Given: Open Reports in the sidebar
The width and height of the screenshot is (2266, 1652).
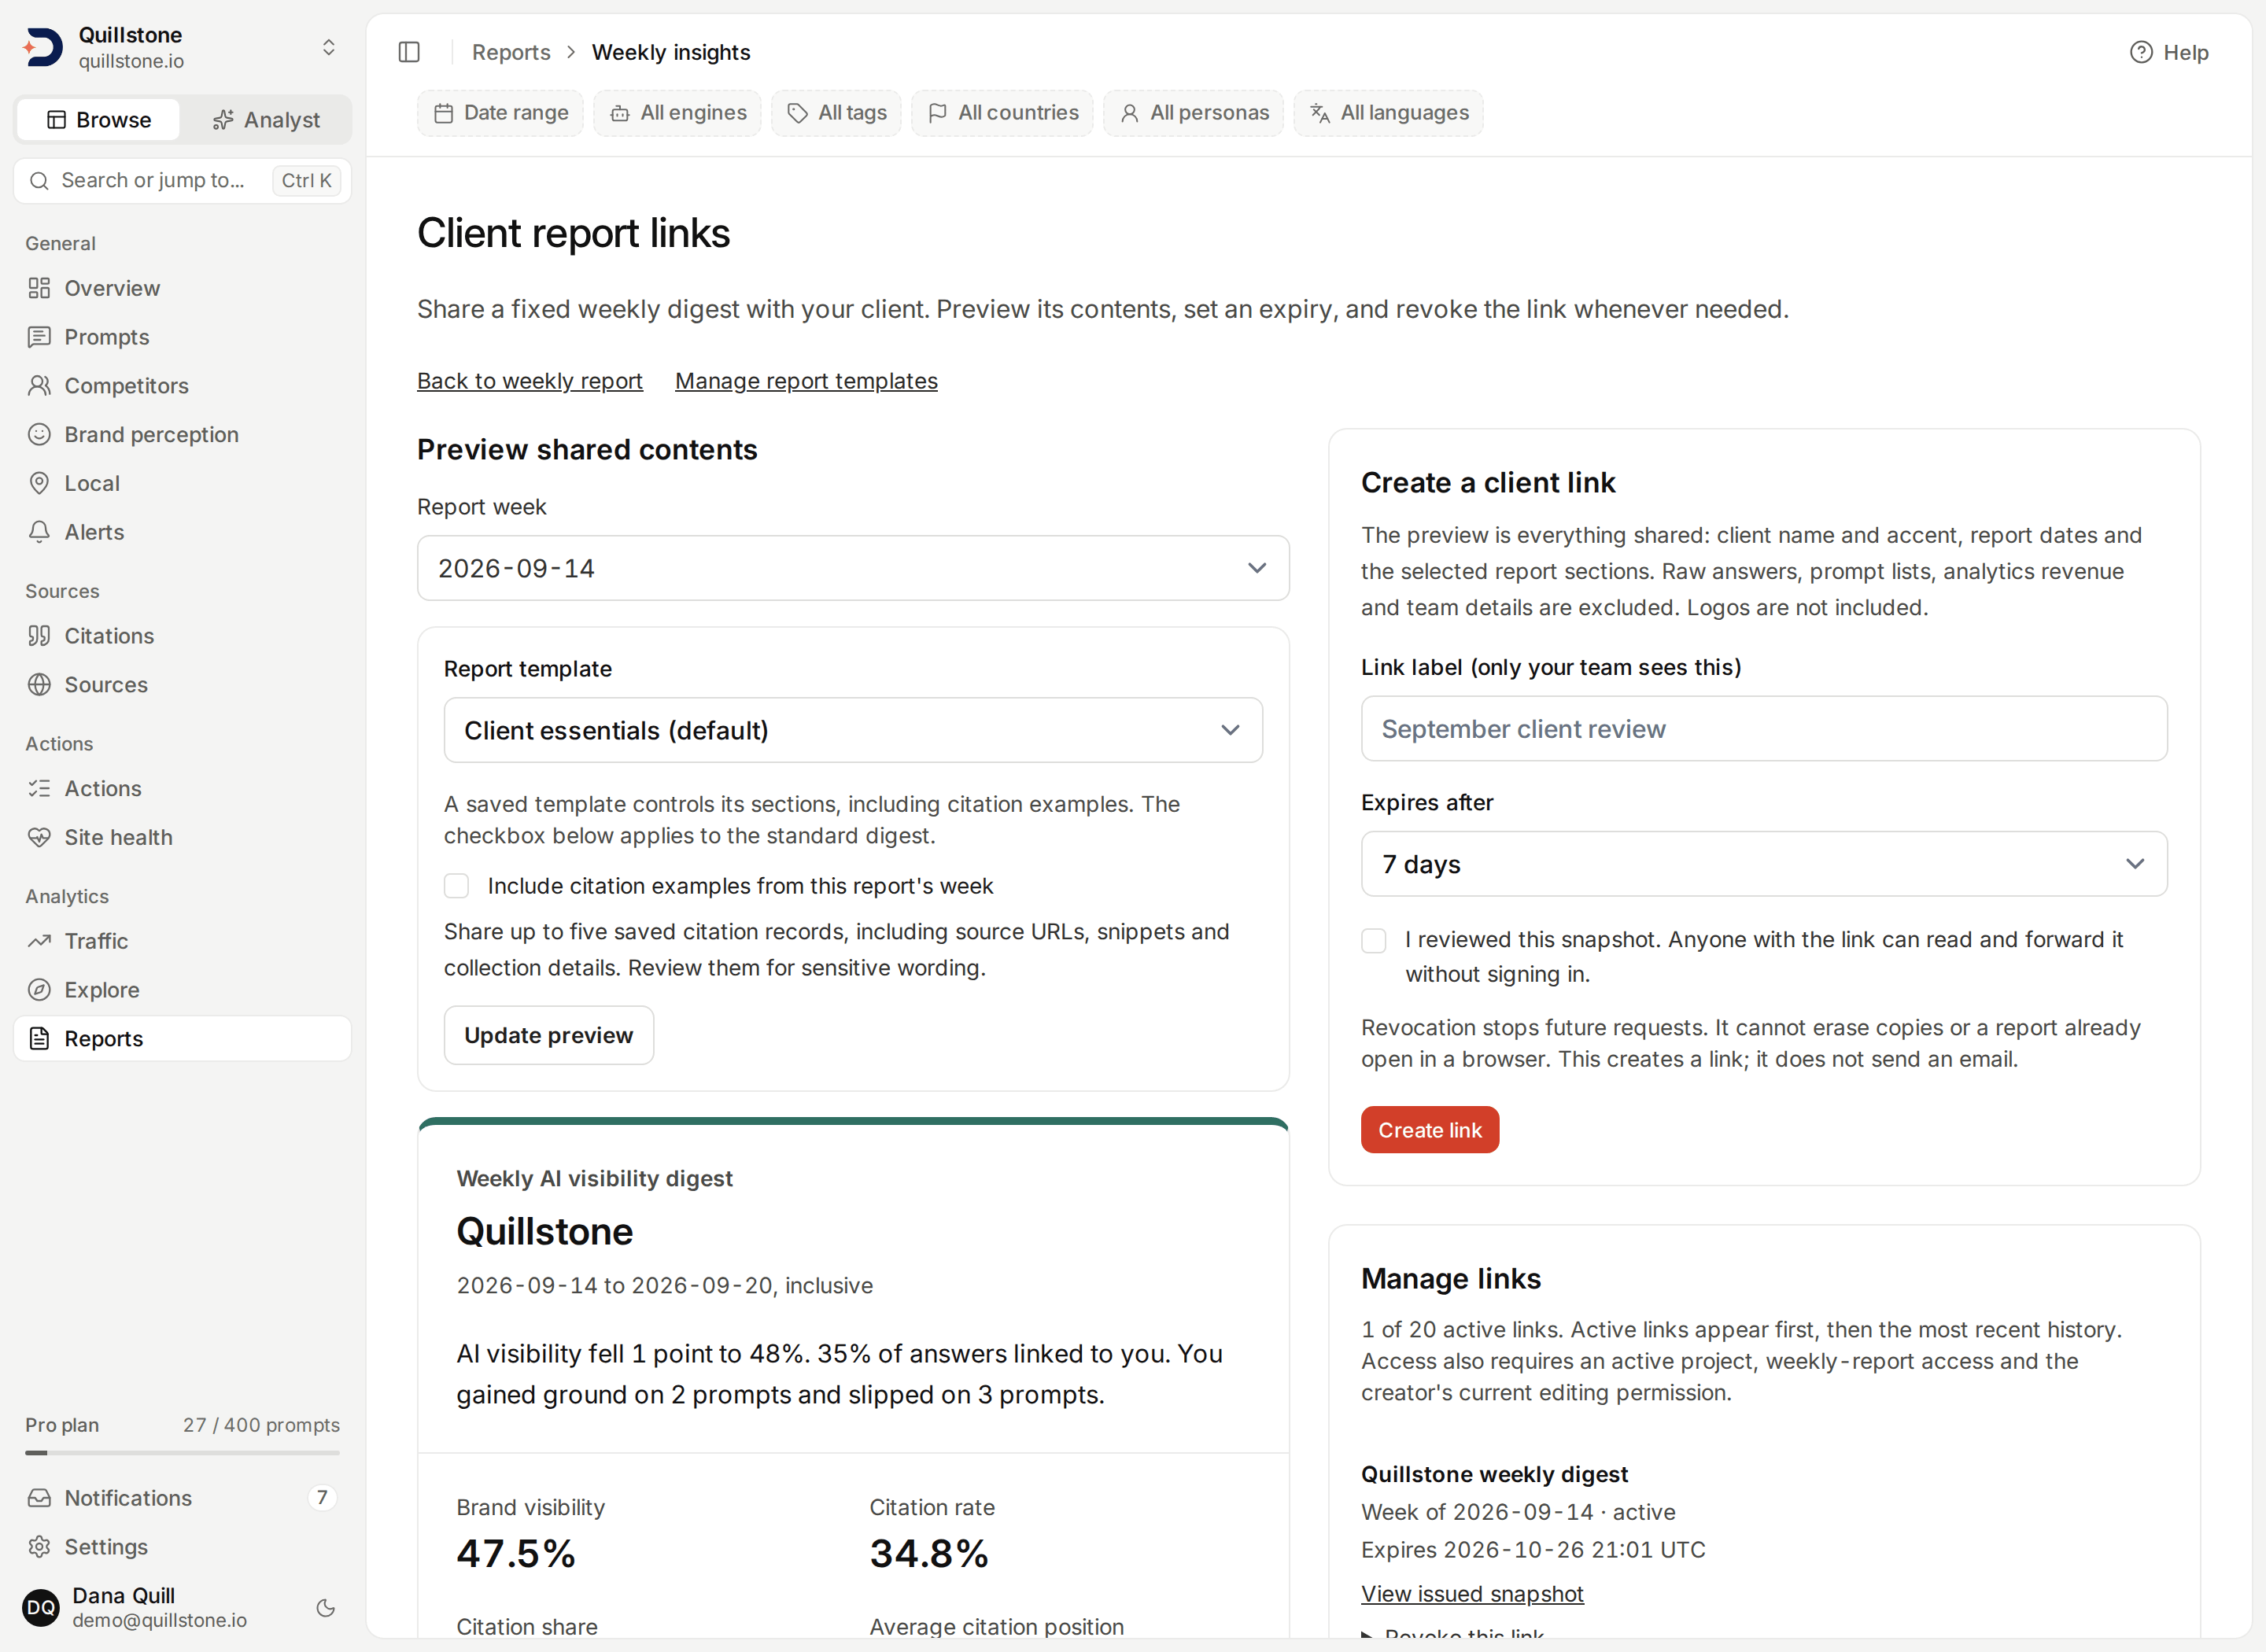Looking at the screenshot, I should pyautogui.click(x=182, y=1039).
